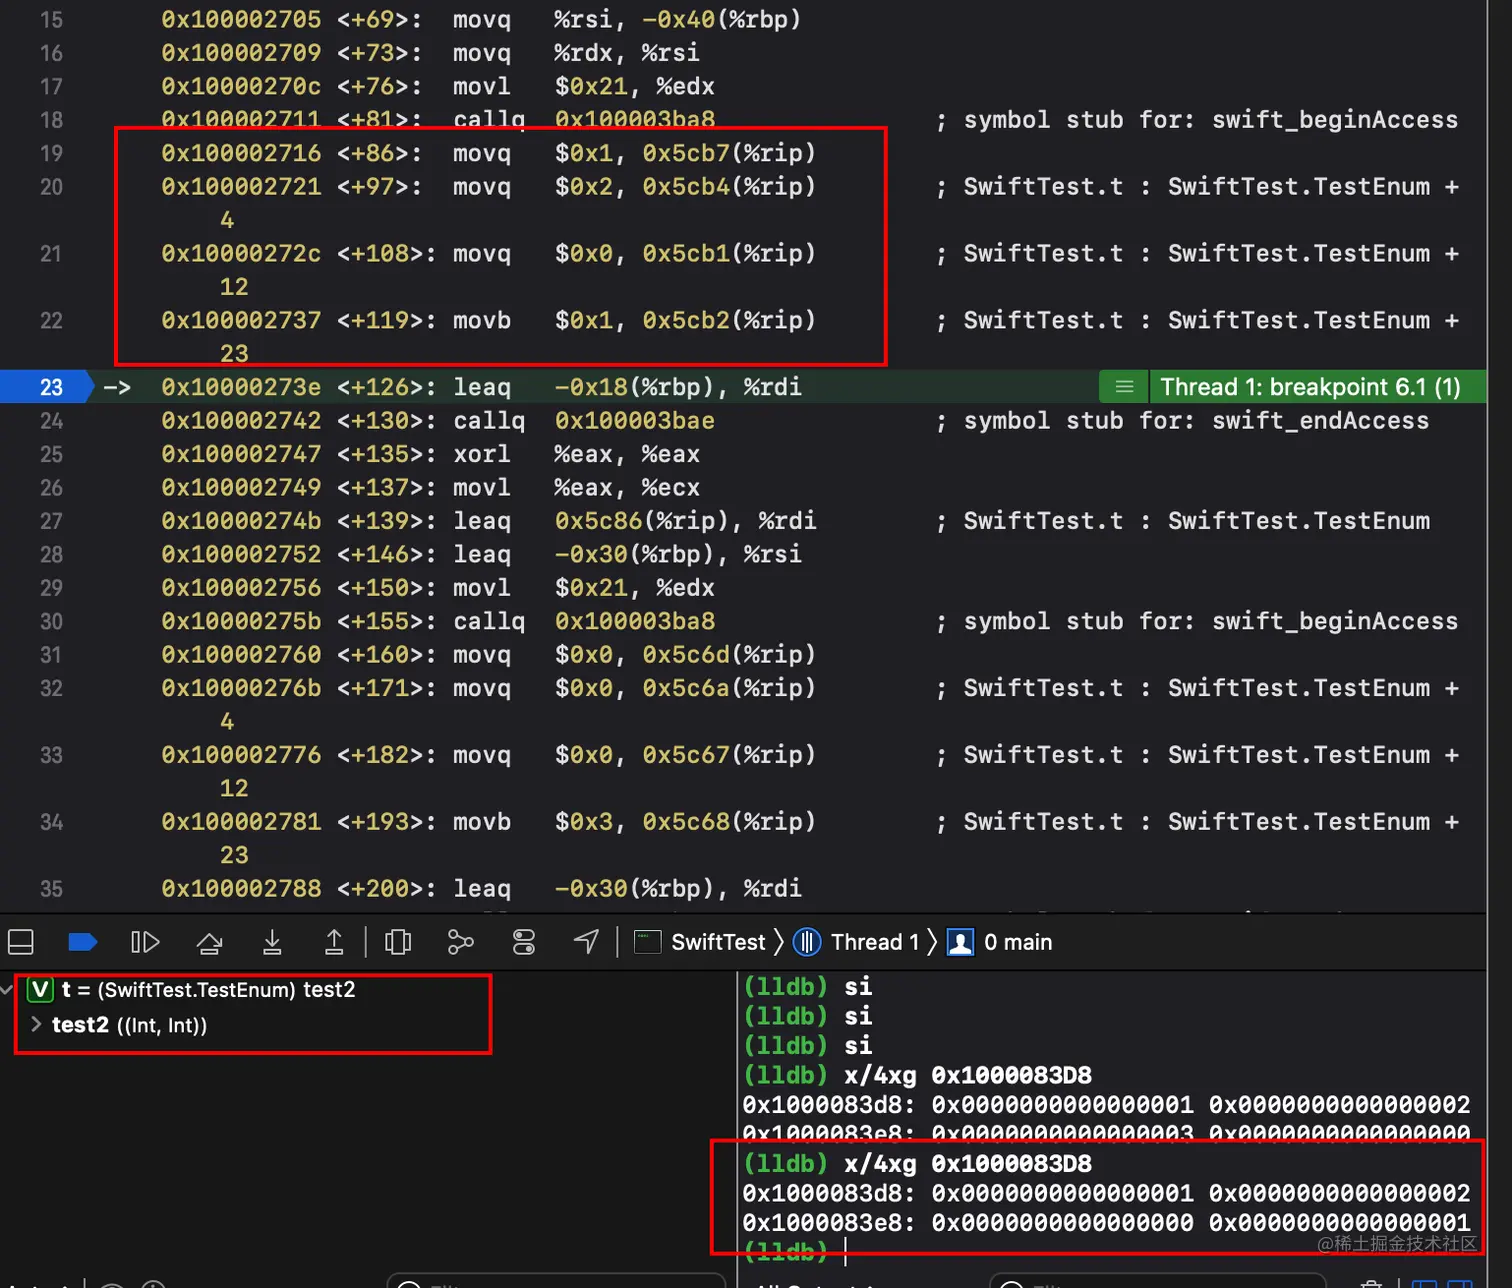
Task: Open the 0 main stack frame selector
Action: [1000, 942]
